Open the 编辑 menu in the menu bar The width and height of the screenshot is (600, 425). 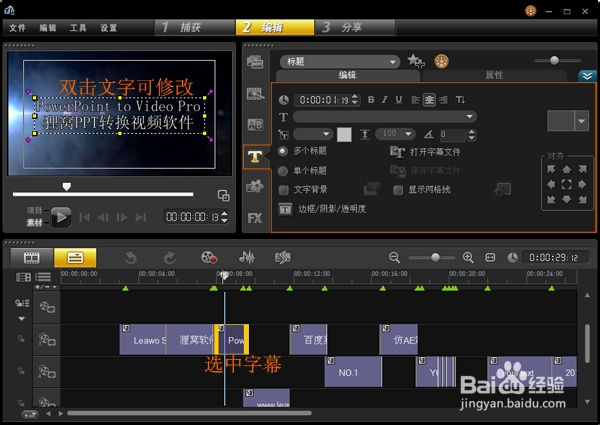pos(48,28)
